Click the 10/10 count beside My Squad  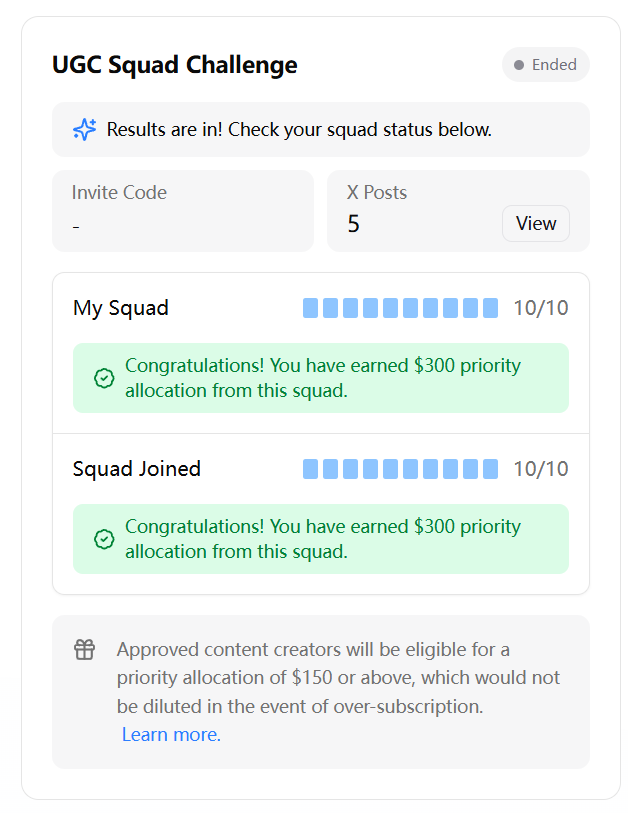click(541, 308)
